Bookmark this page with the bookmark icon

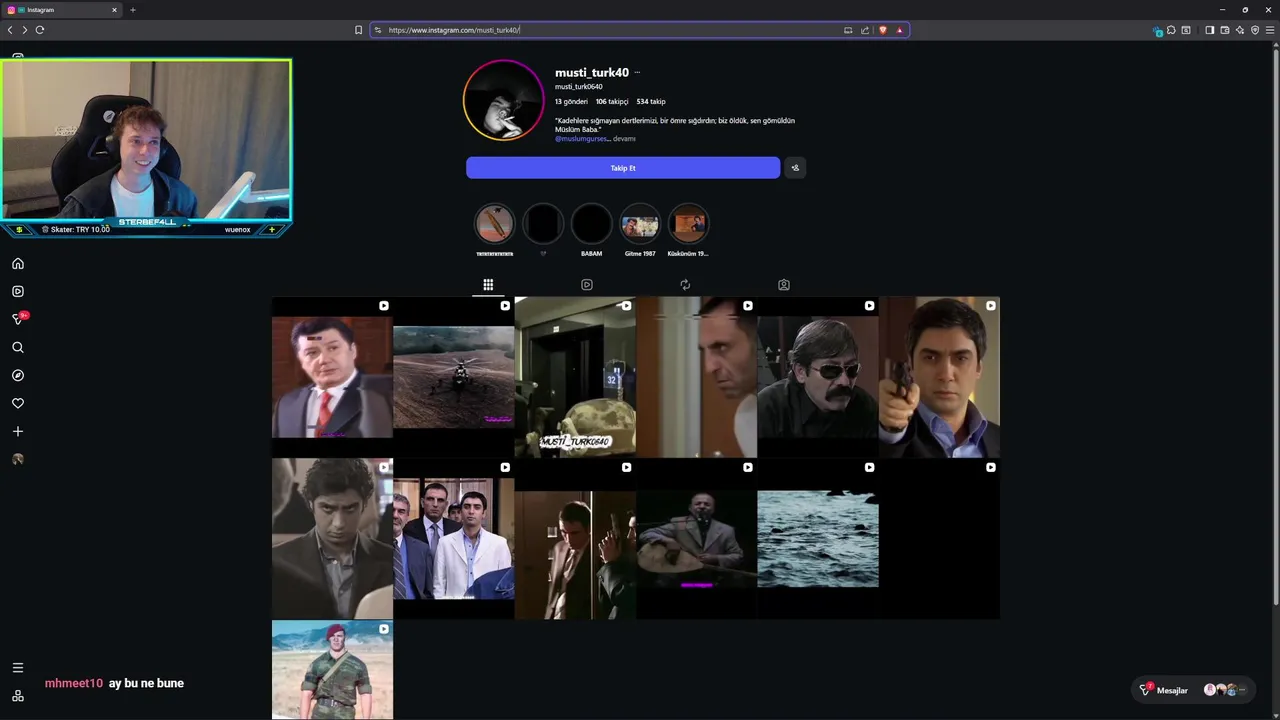click(358, 30)
